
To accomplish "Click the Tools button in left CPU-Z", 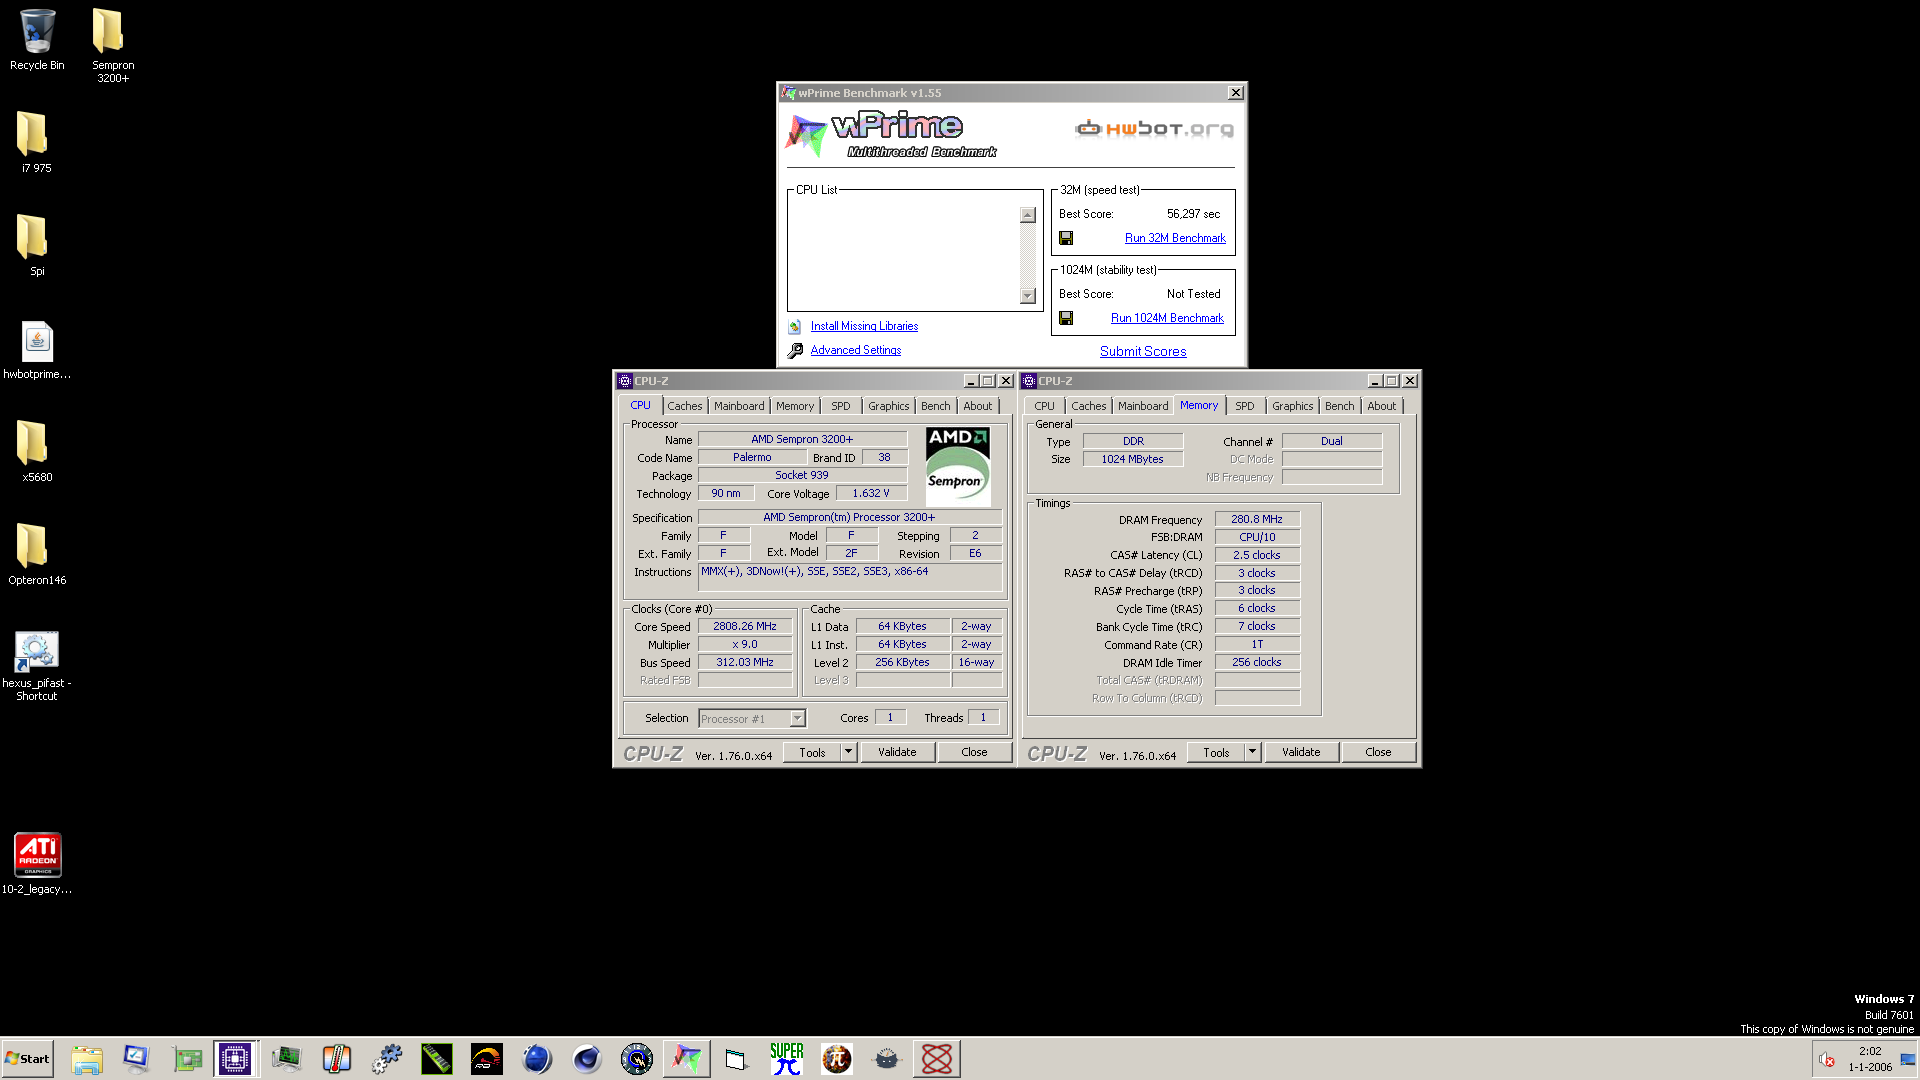I will [x=813, y=752].
